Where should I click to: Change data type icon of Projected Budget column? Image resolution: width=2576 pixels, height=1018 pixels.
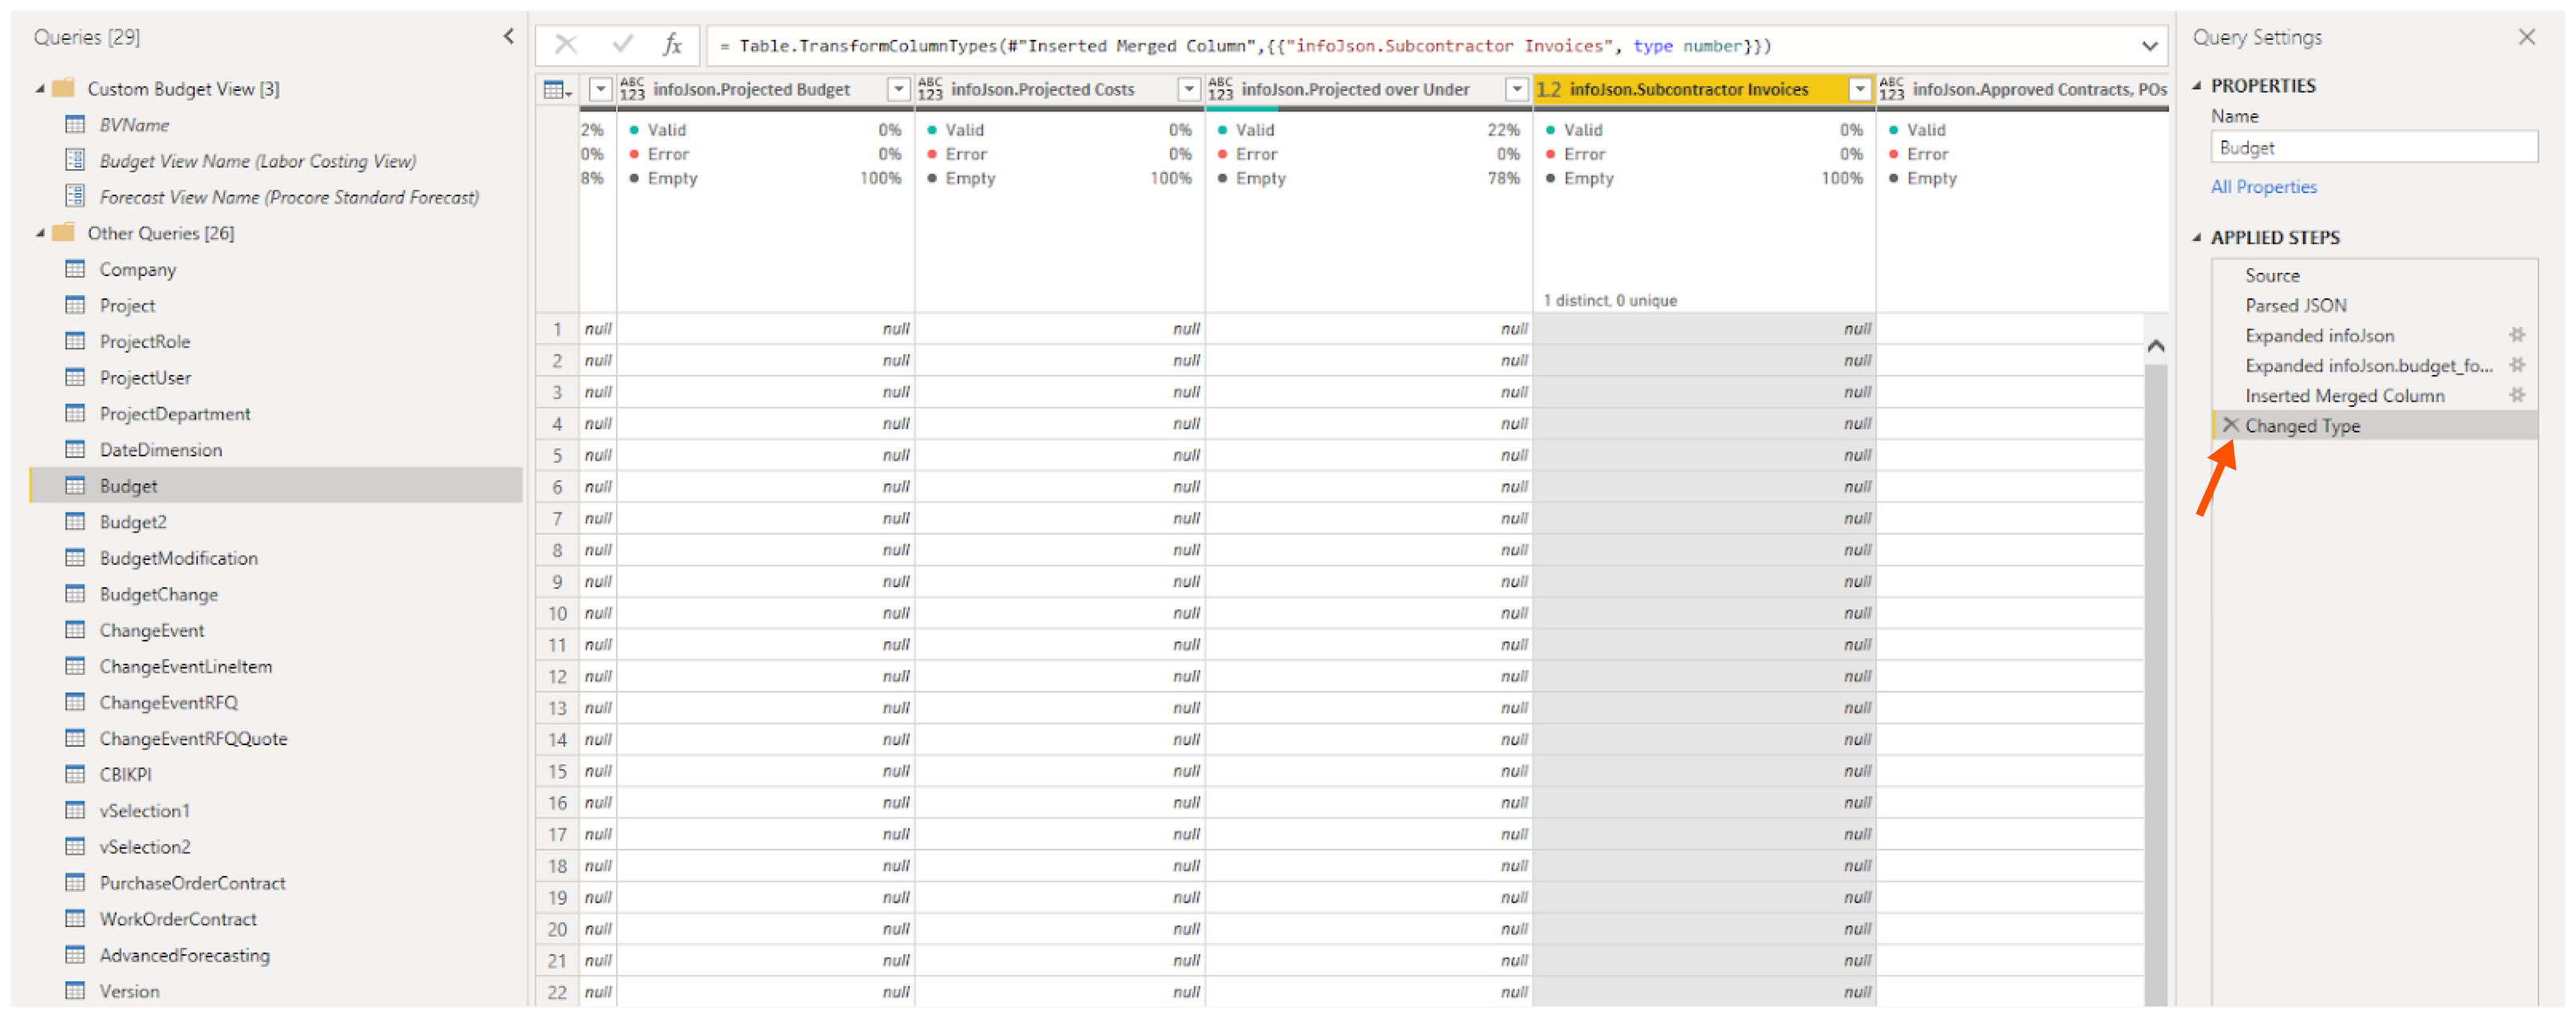[632, 90]
